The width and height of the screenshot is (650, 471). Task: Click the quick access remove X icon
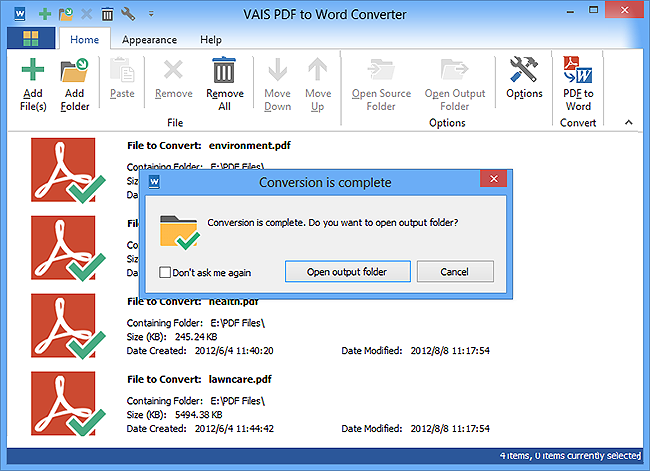(x=87, y=15)
